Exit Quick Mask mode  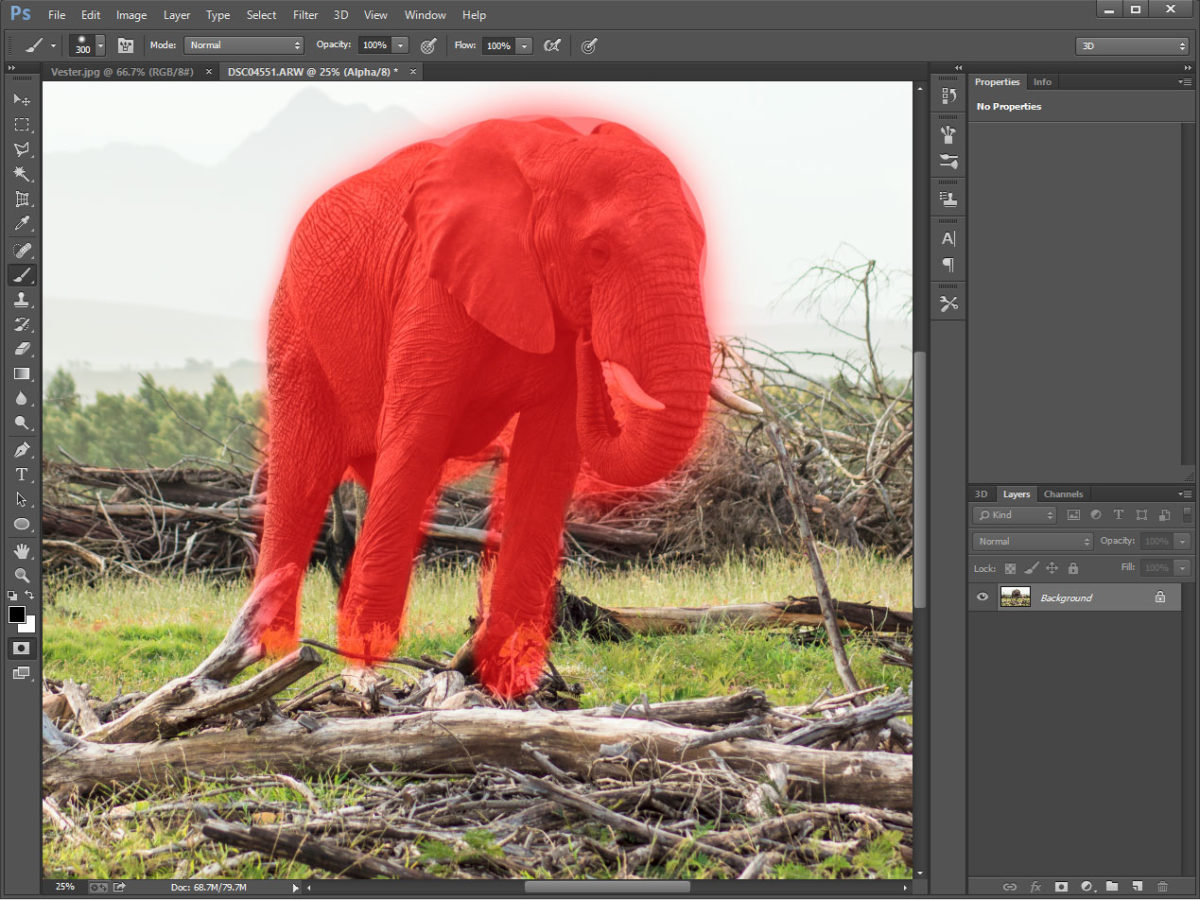tap(22, 648)
